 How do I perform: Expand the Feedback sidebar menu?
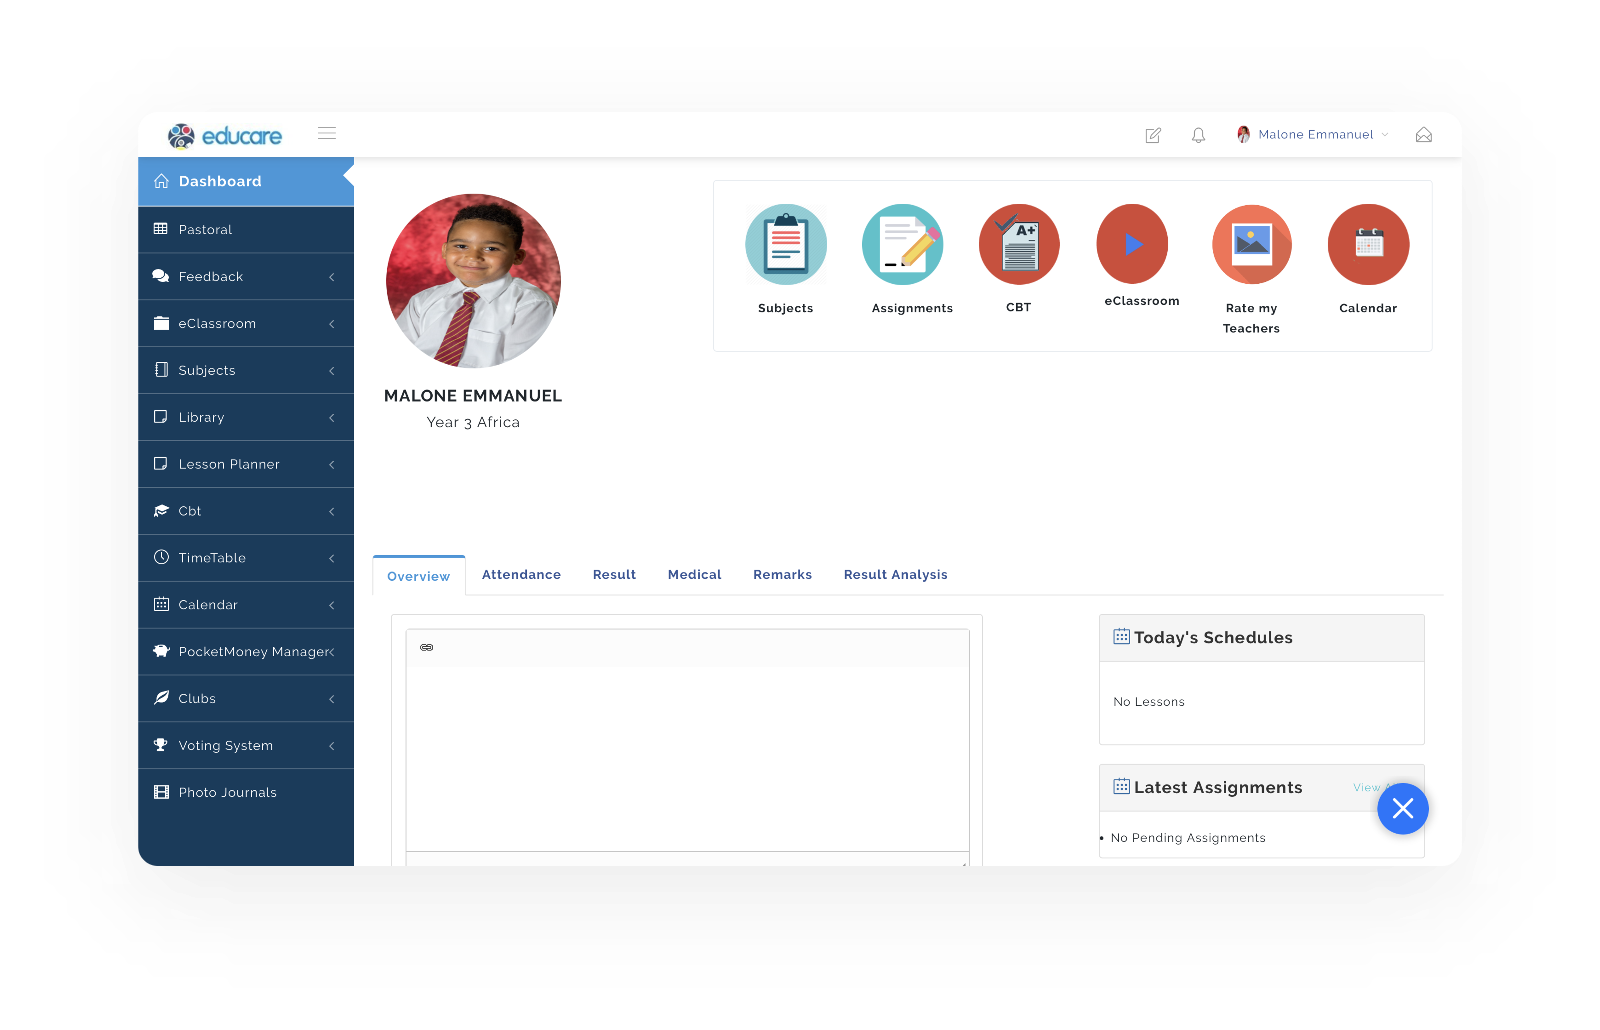[246, 277]
